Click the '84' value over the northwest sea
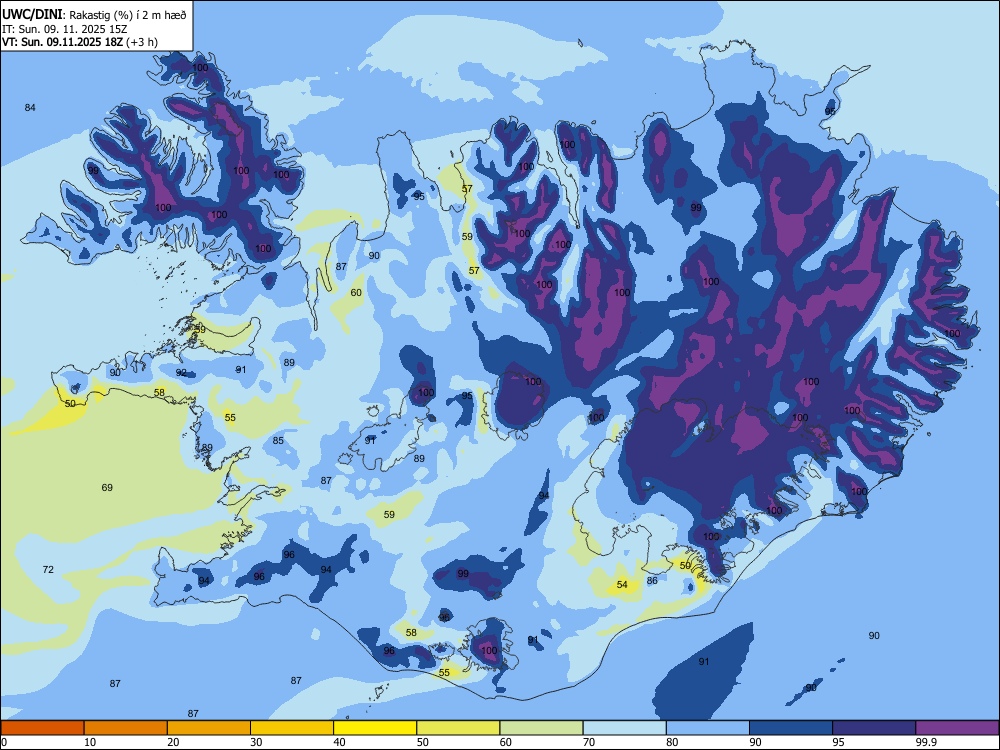The height and width of the screenshot is (750, 1000). click(30, 107)
